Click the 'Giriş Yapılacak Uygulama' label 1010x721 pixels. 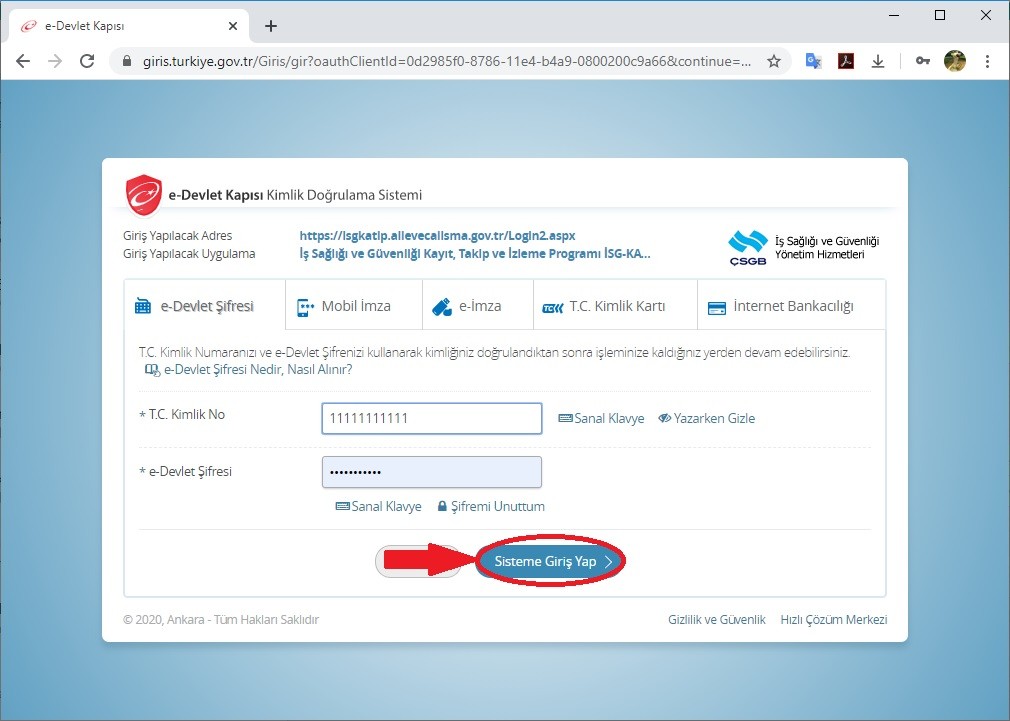[189, 254]
